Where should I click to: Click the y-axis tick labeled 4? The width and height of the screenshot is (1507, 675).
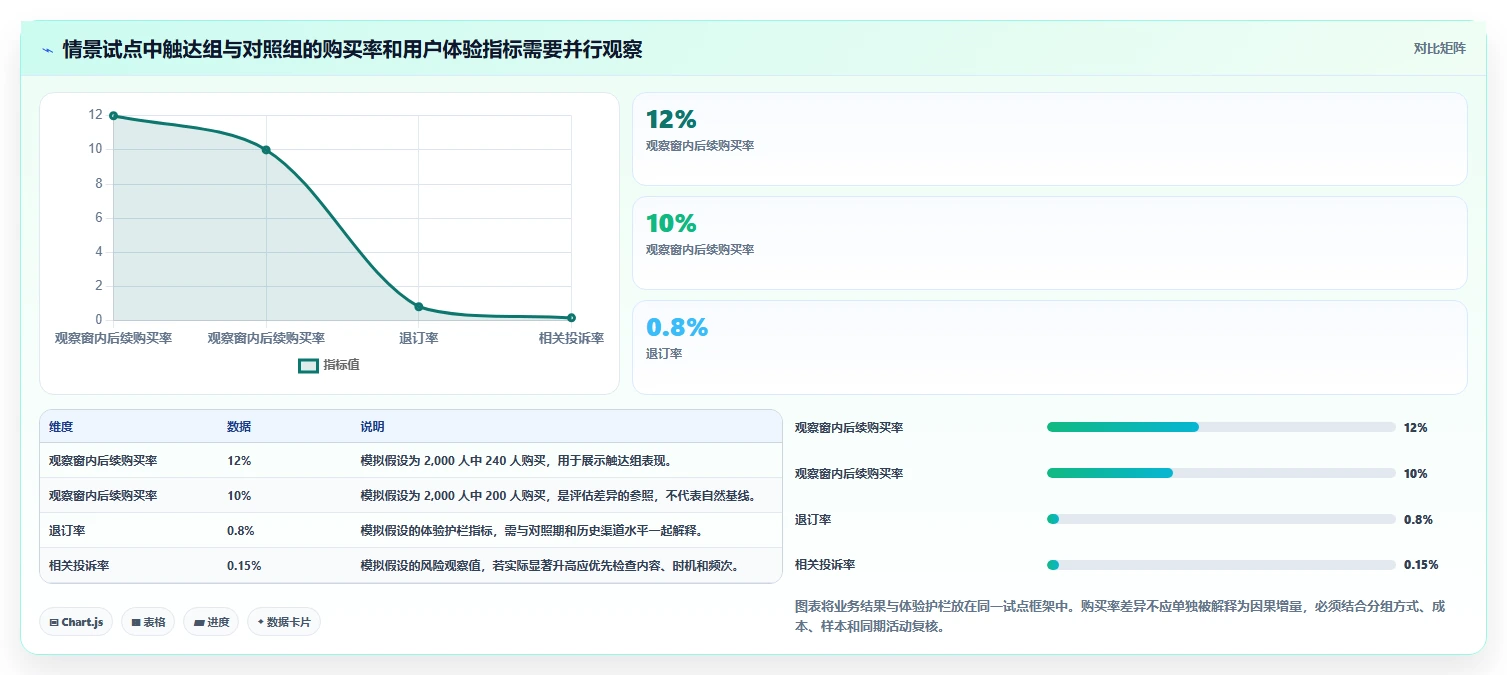pyautogui.click(x=99, y=252)
